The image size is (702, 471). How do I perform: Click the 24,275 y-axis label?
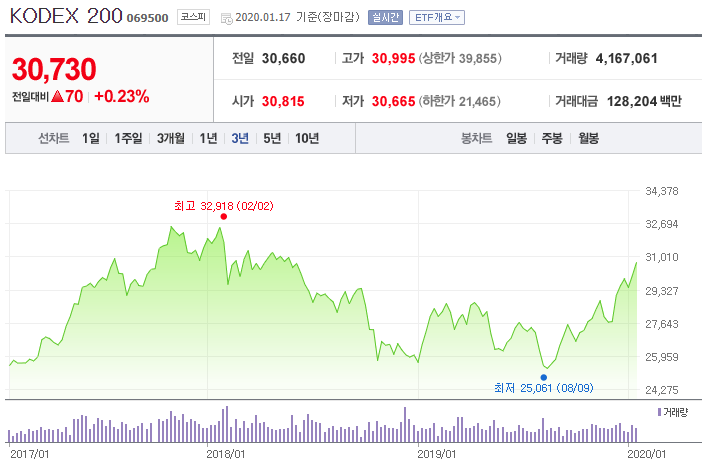662,390
